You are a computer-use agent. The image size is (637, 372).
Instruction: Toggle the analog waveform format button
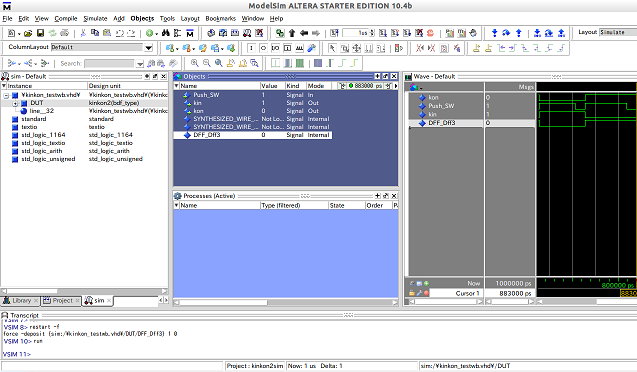point(299,48)
